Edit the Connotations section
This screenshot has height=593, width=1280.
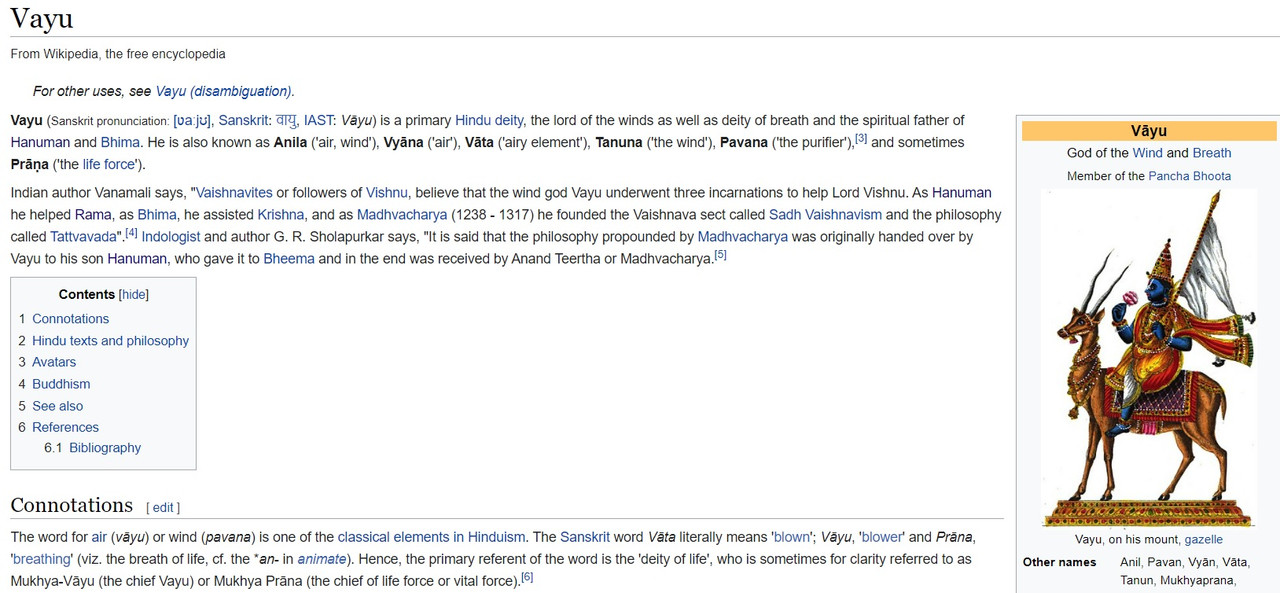[x=163, y=507]
